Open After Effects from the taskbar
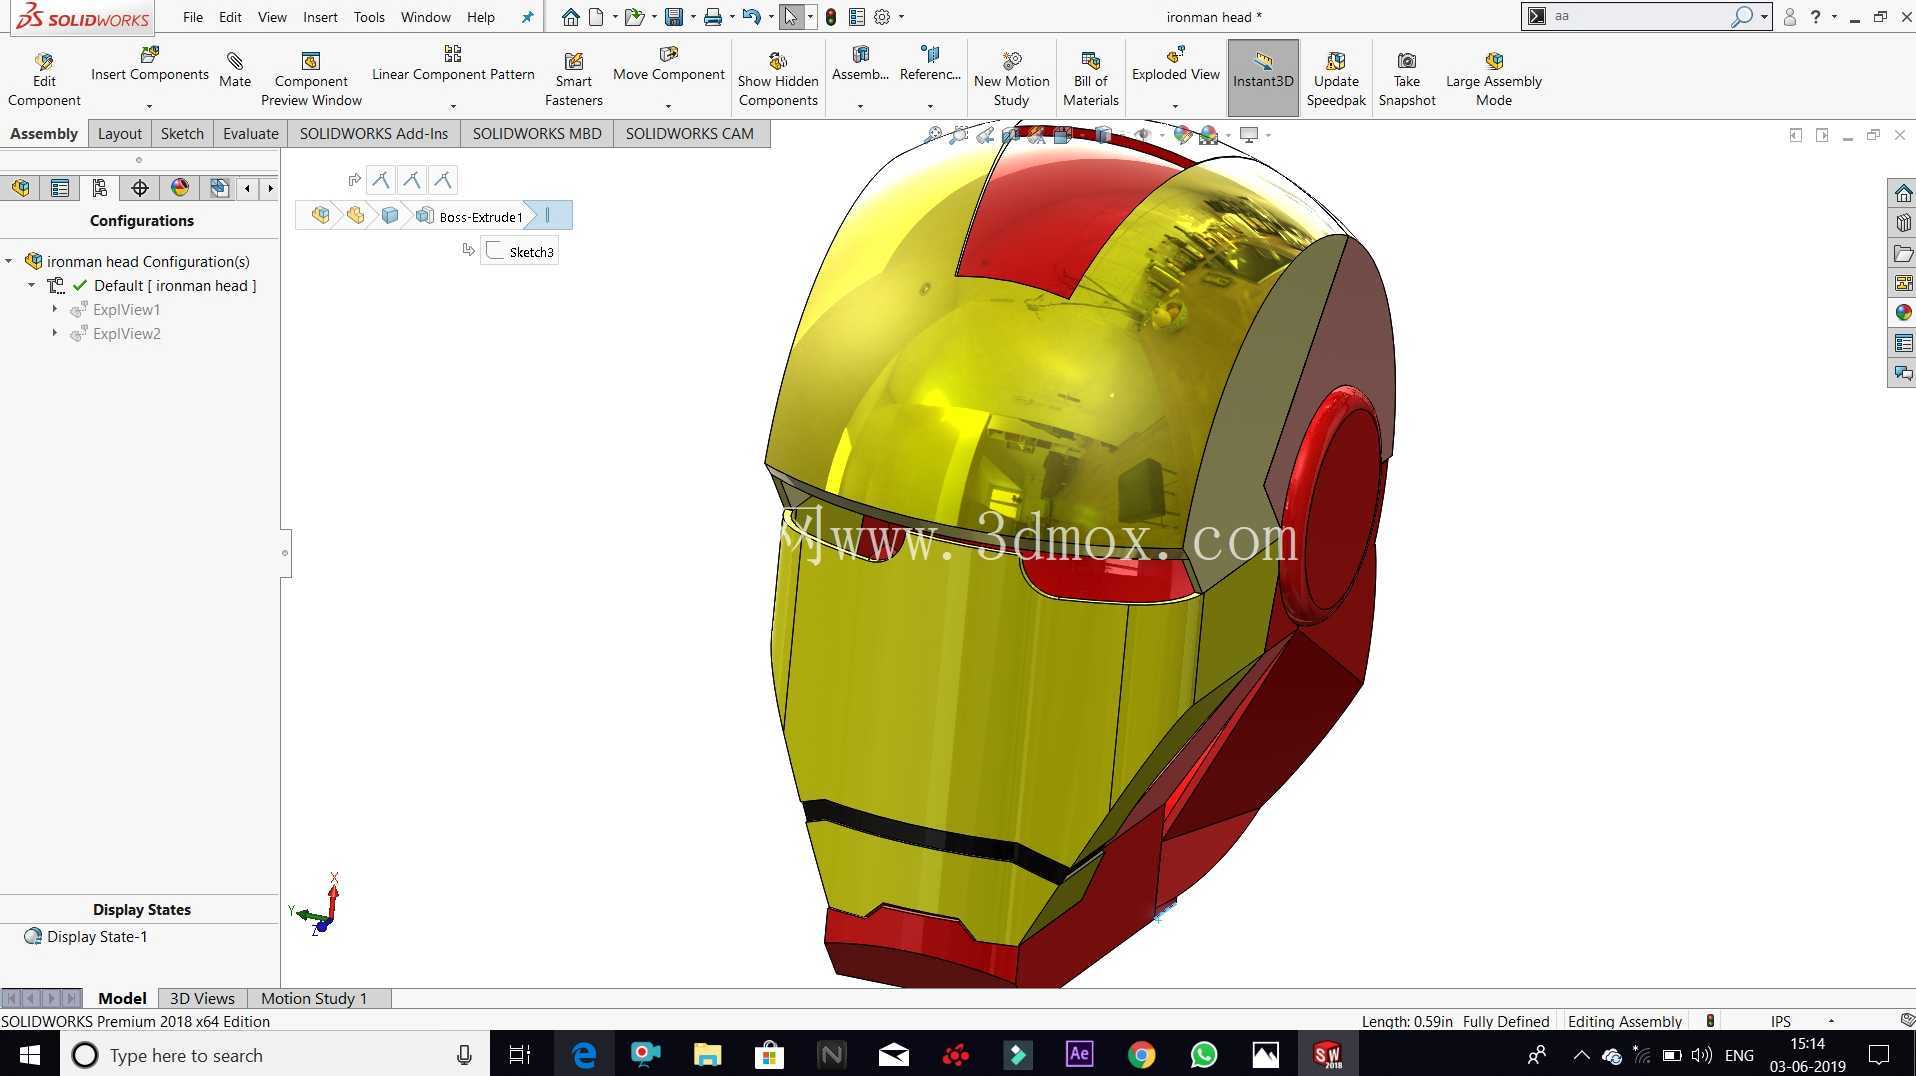The width and height of the screenshot is (1916, 1076). [1079, 1055]
